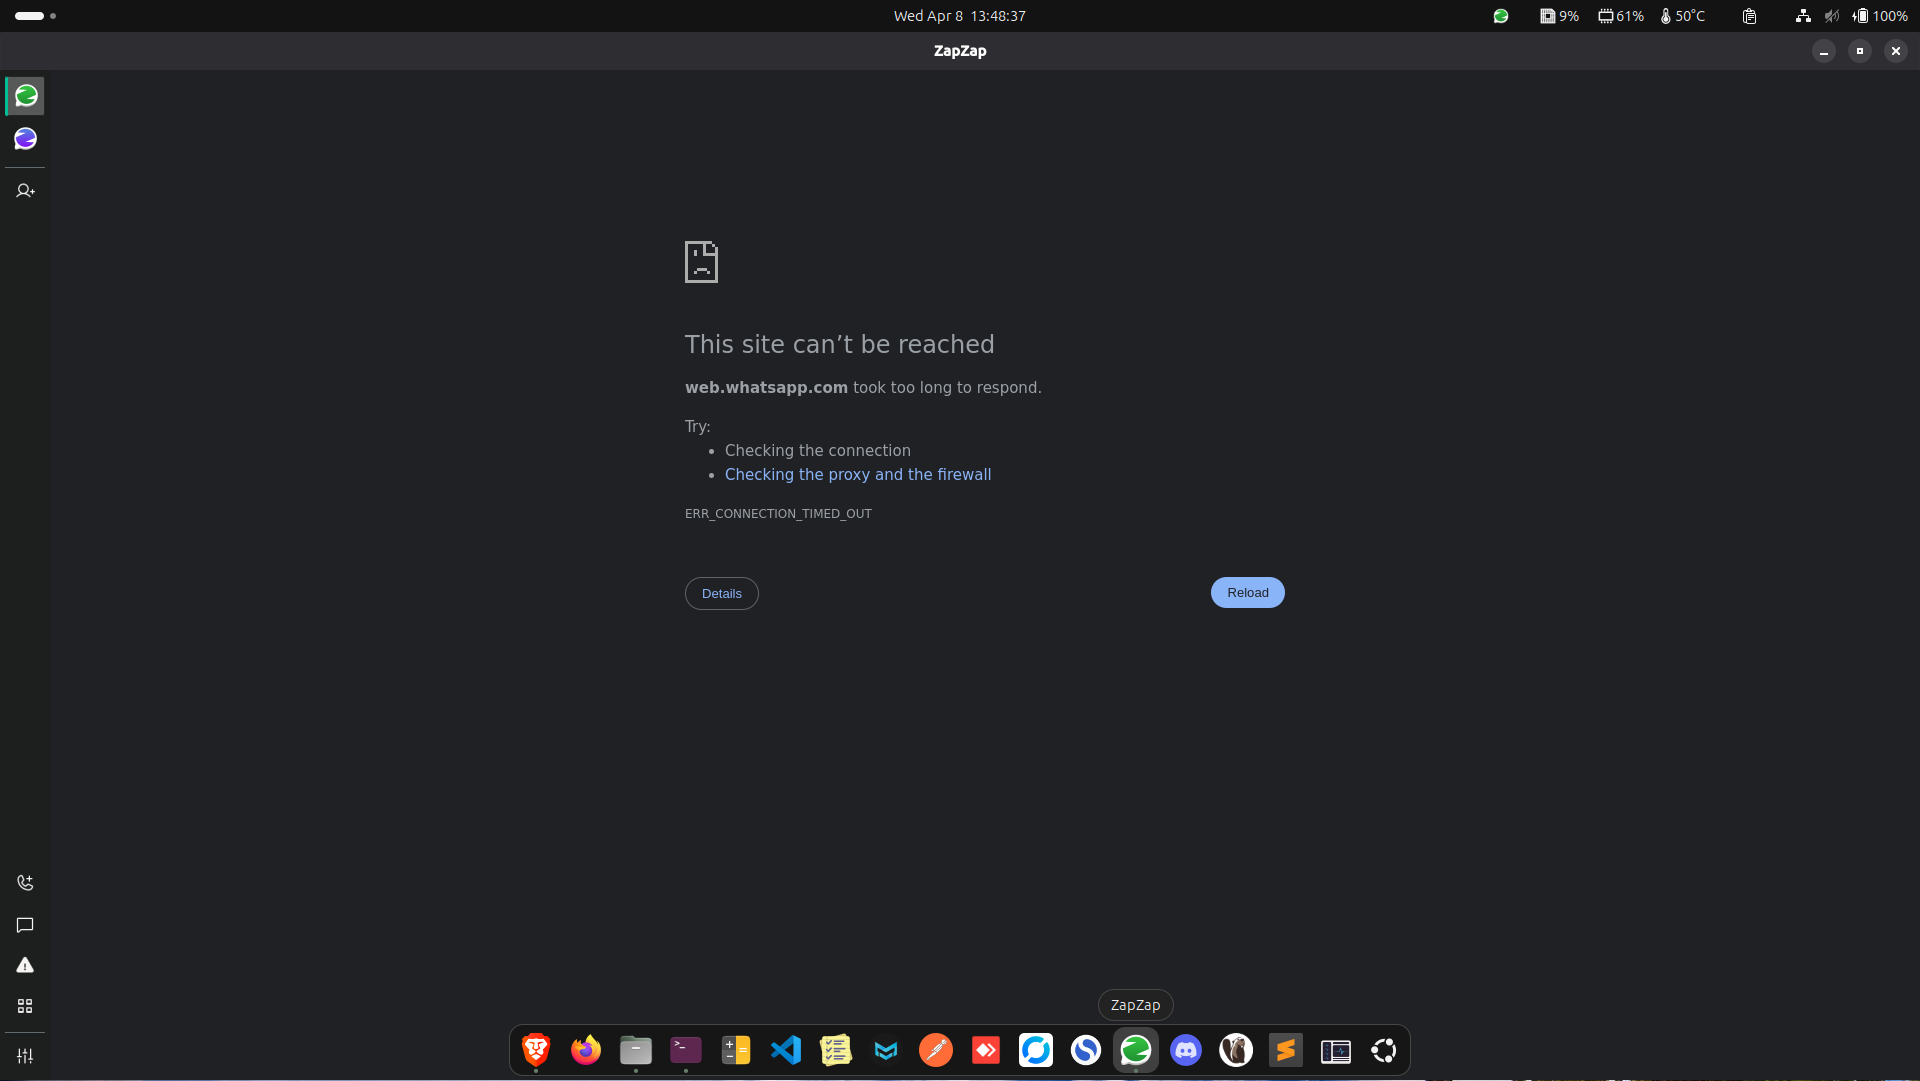Open the settings sliders icon in sidebar

pos(26,1056)
